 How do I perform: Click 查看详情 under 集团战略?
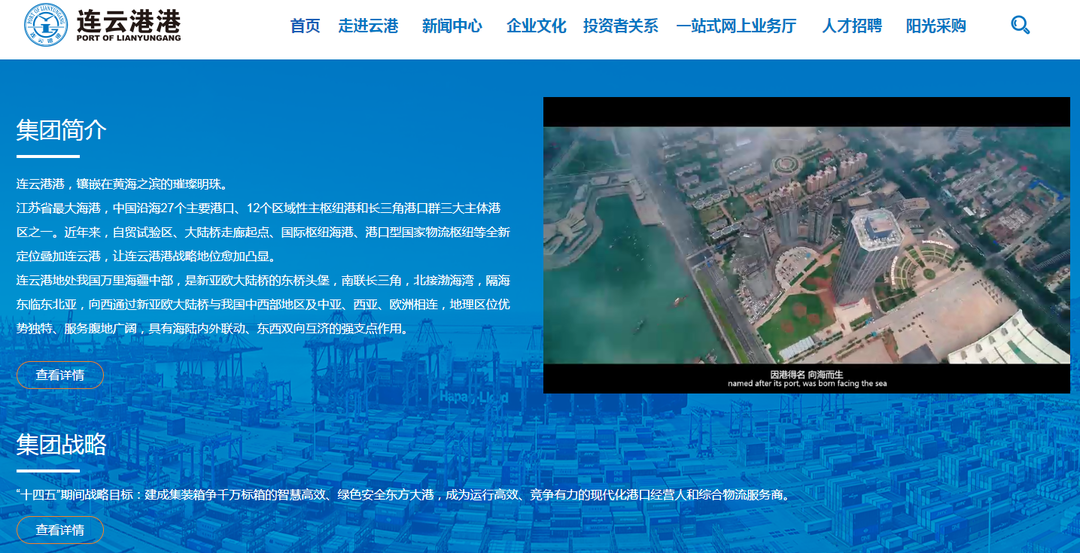[60, 530]
